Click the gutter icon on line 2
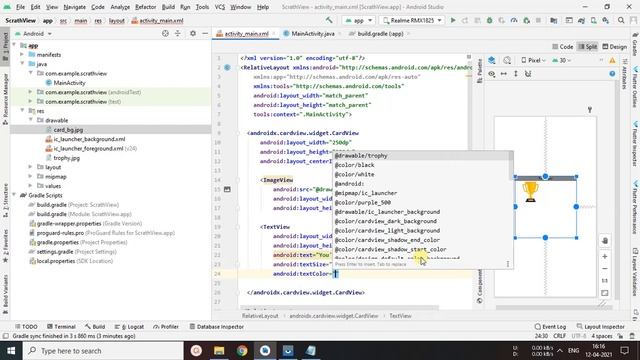640x360 pixels. (227, 67)
